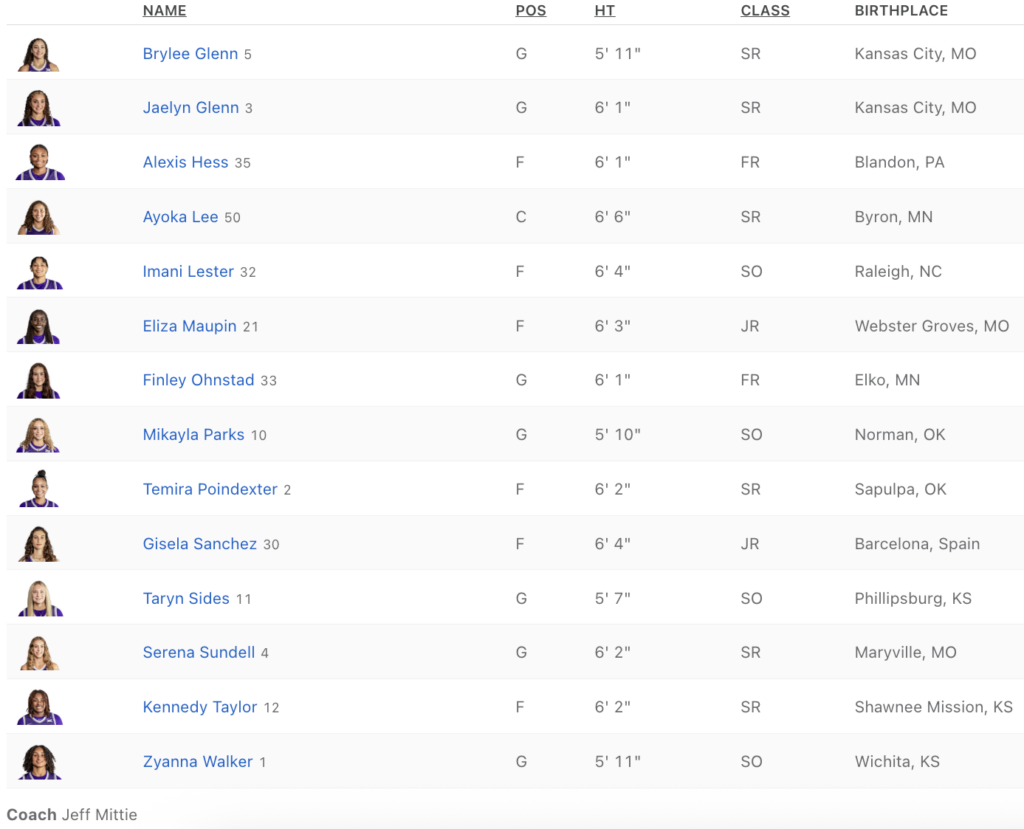
Task: Click Brylee Glenn's headshot photo
Action: pyautogui.click(x=39, y=54)
